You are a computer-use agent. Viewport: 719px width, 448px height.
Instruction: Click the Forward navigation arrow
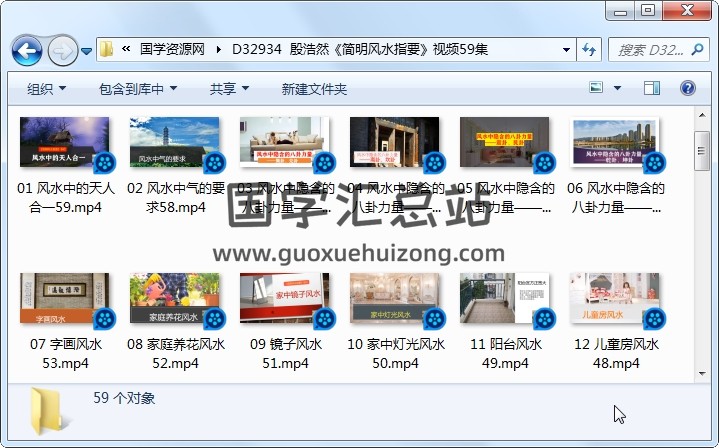[62, 49]
